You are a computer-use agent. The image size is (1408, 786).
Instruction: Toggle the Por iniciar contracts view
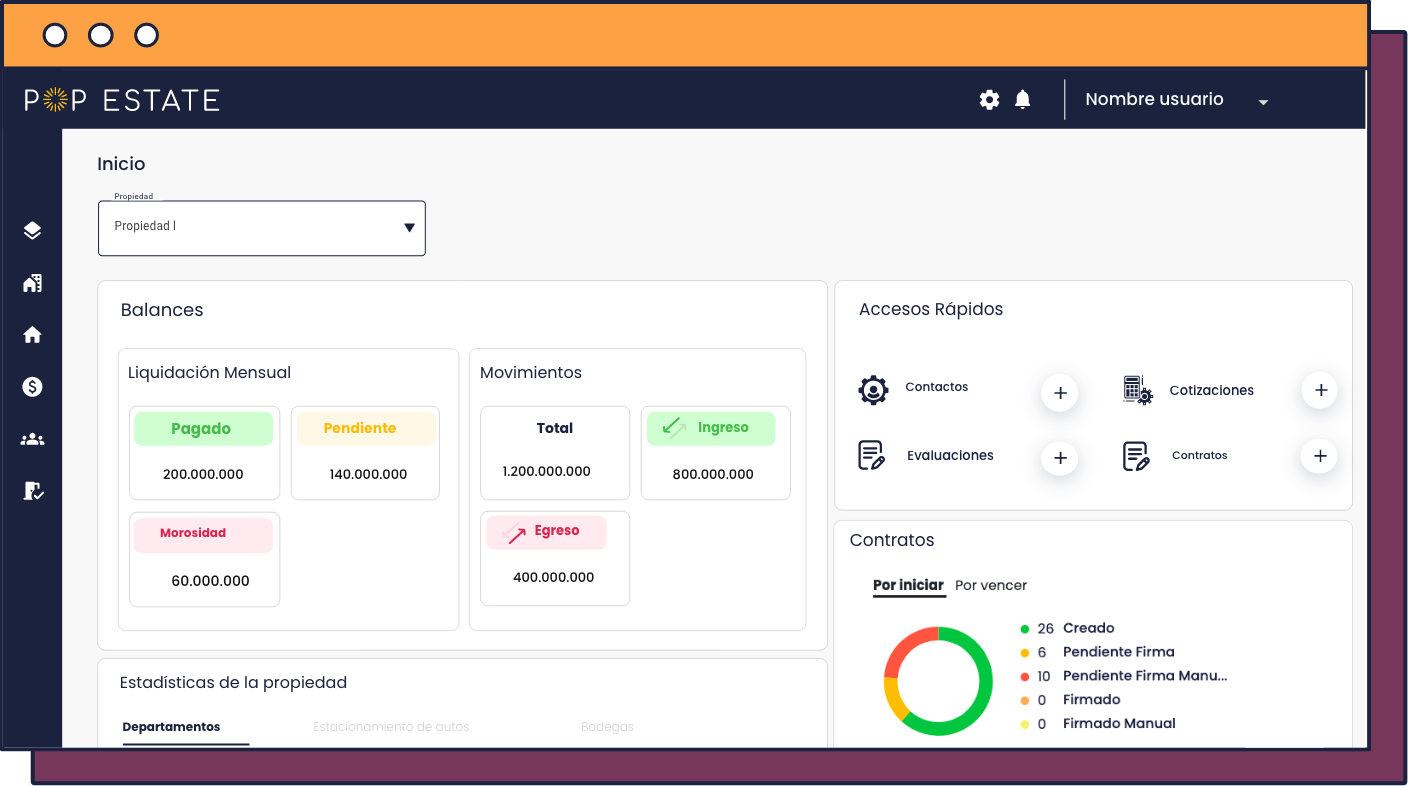[x=908, y=585]
